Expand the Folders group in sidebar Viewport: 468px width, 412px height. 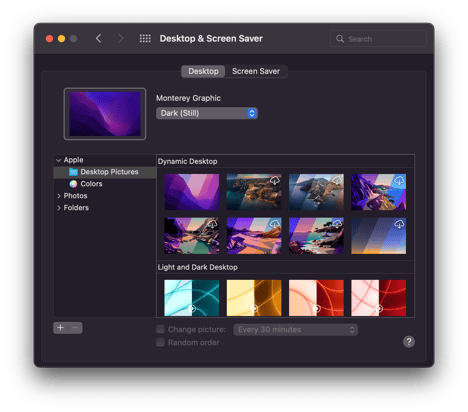pos(59,208)
